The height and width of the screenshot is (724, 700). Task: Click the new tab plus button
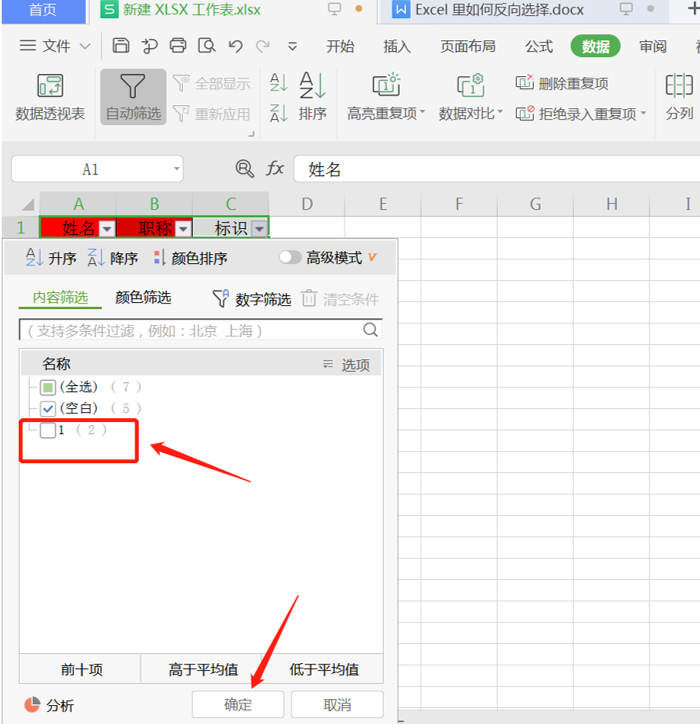(693, 9)
